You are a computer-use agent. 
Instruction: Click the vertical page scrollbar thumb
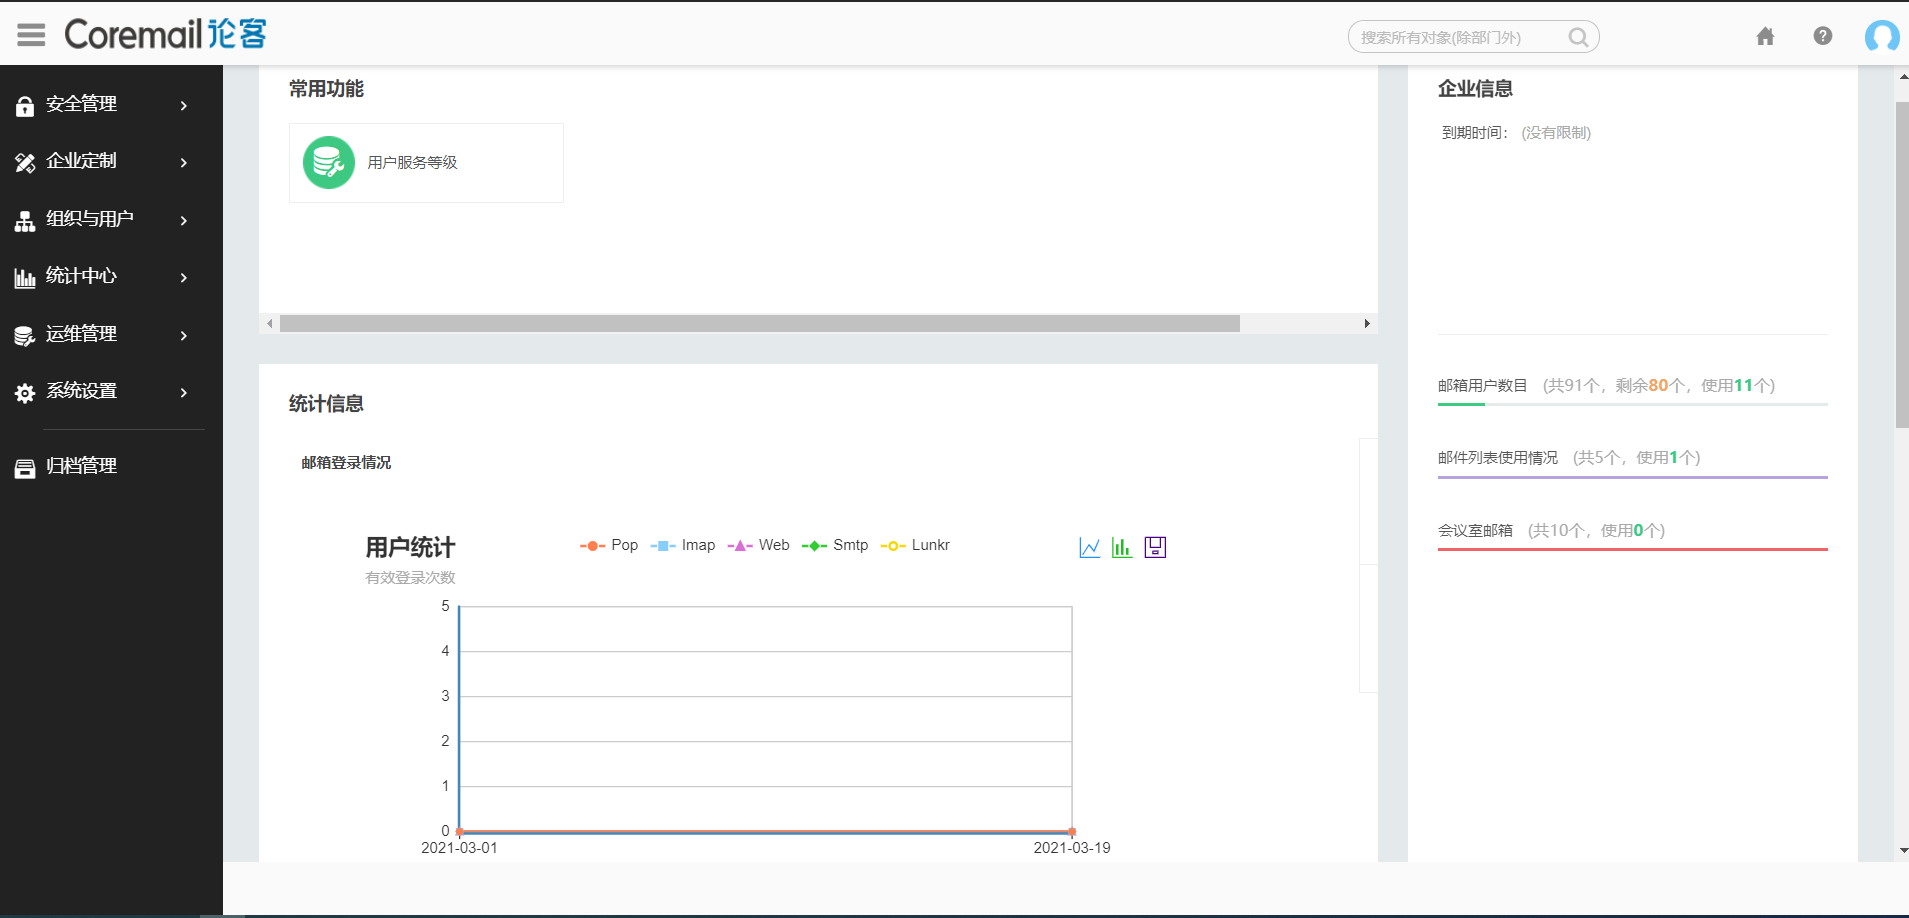(x=1902, y=265)
